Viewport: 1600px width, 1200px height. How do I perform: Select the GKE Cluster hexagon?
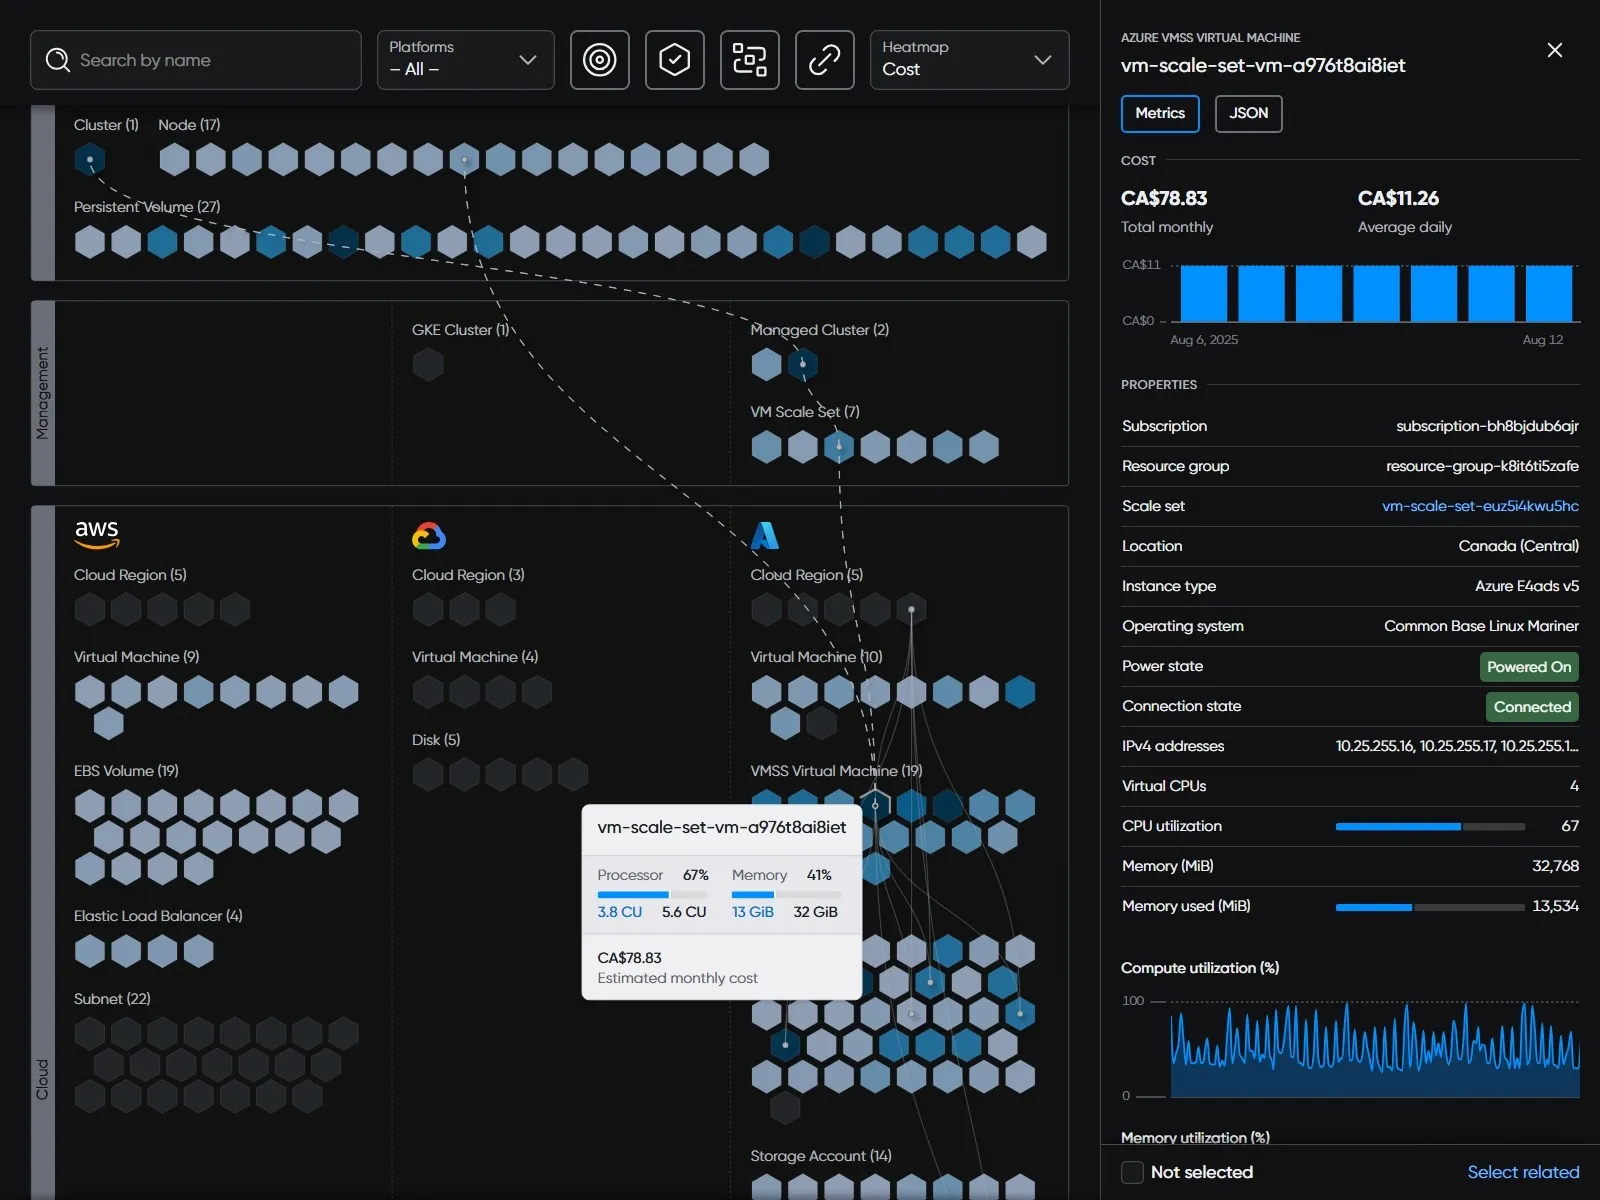[428, 364]
